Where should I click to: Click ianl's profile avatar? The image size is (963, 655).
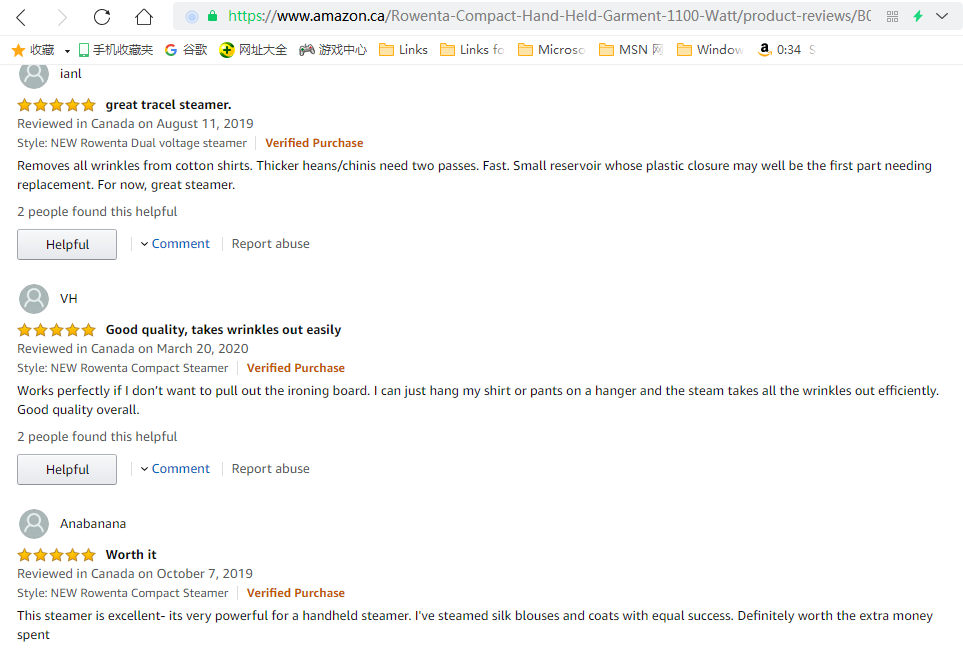point(34,74)
